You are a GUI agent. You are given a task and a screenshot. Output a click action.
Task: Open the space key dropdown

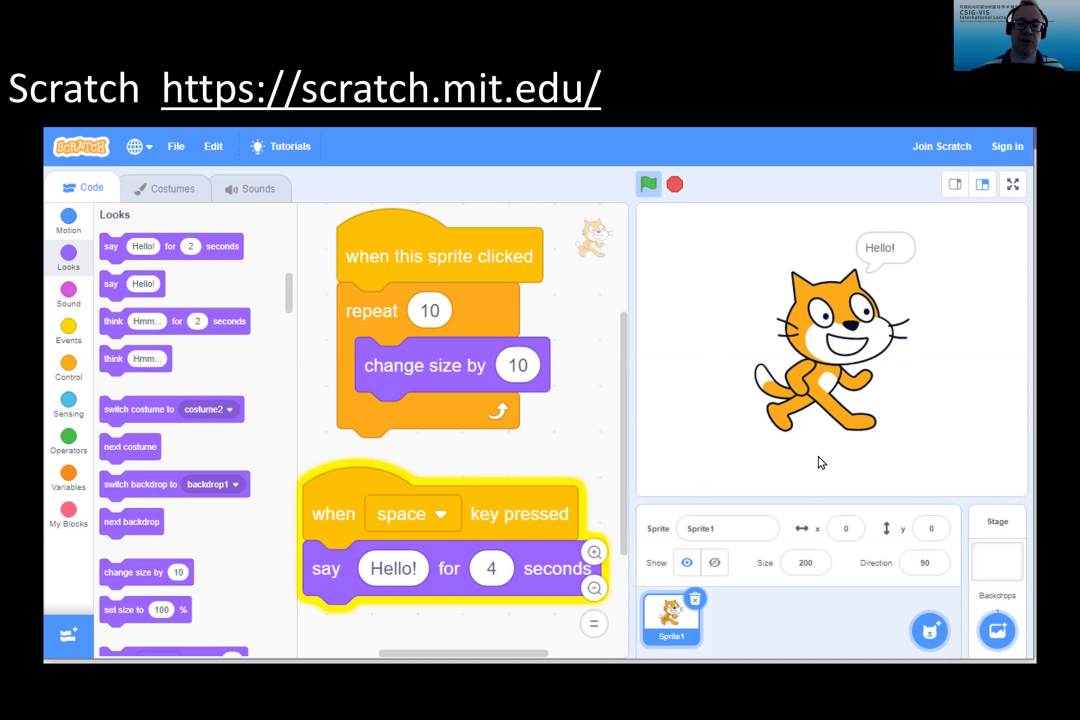[x=413, y=514]
